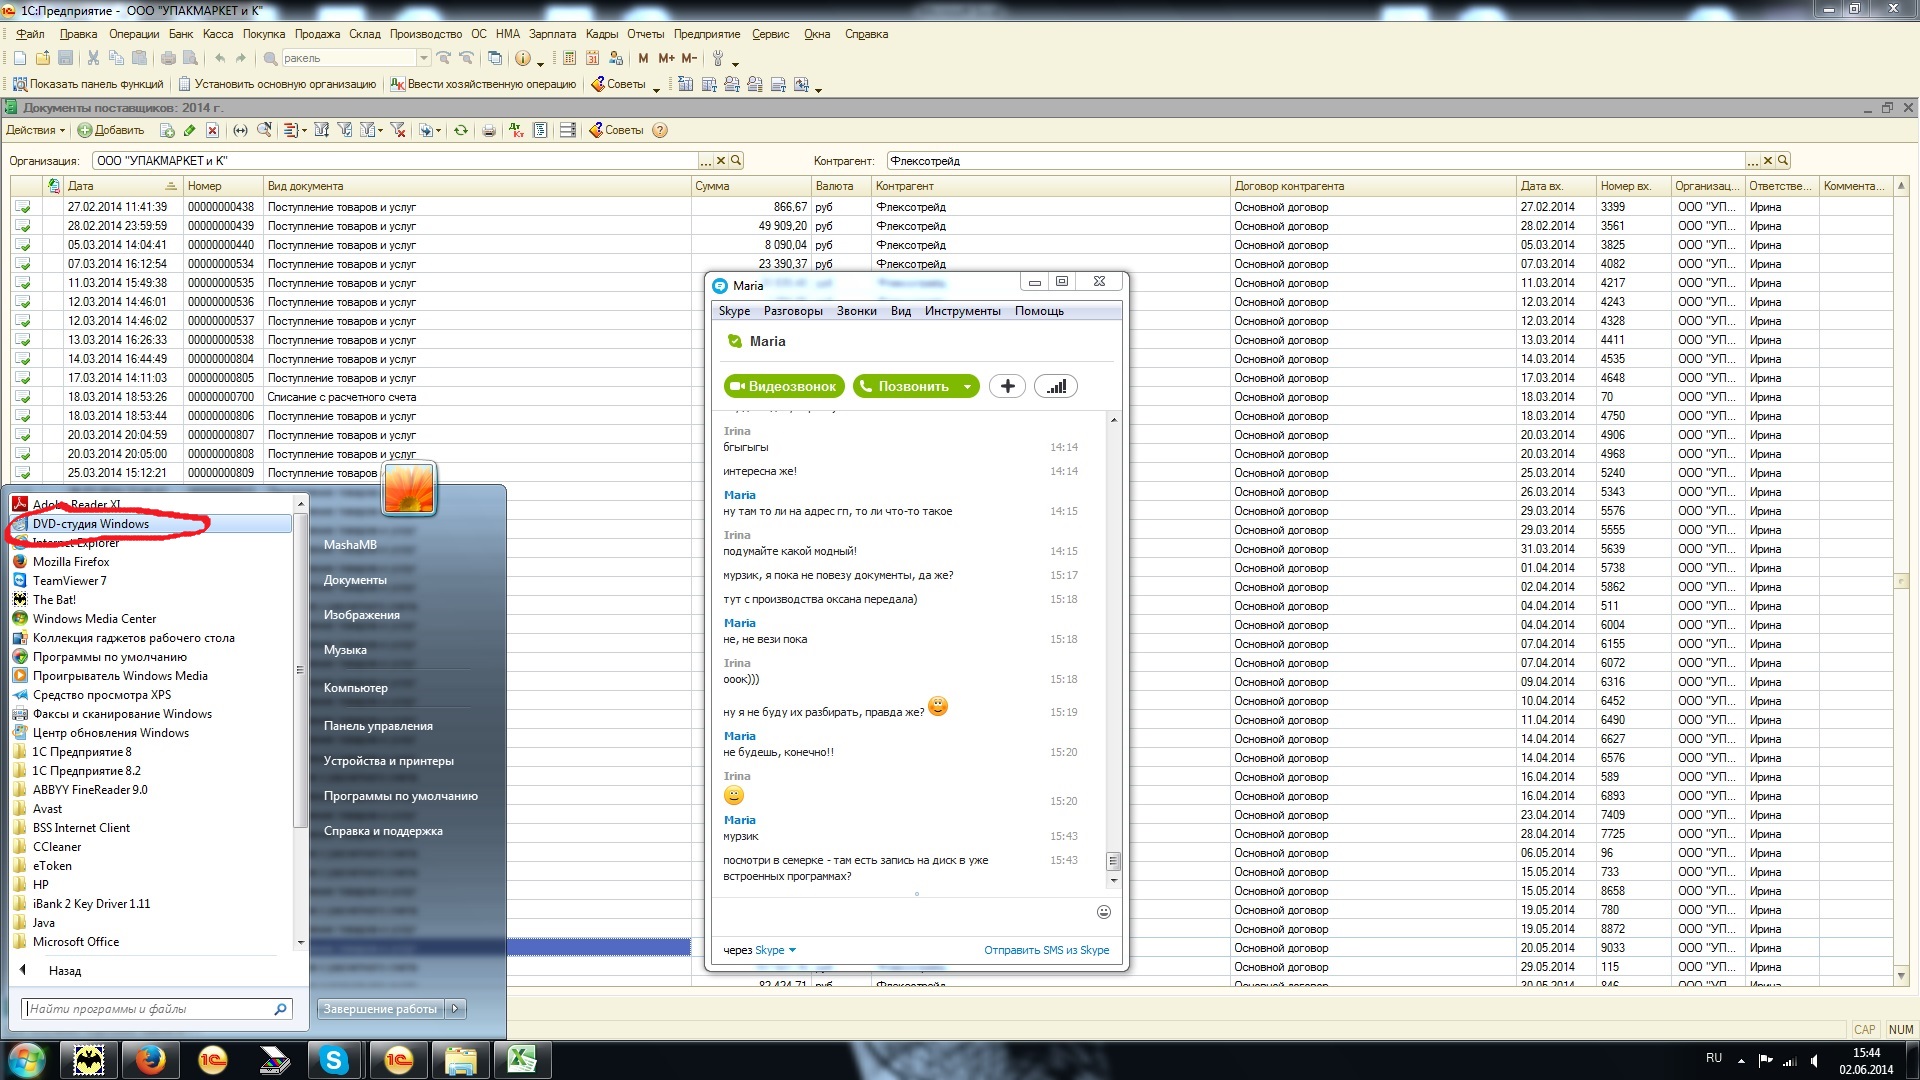This screenshot has height=1080, width=1920.
Task: Click the Cut scissors icon
Action: 93,58
